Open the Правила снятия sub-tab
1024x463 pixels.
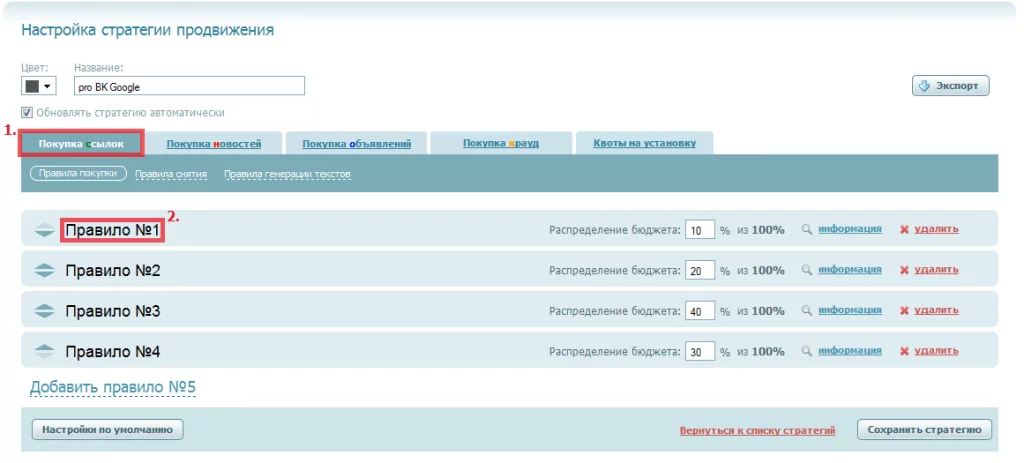(x=171, y=174)
